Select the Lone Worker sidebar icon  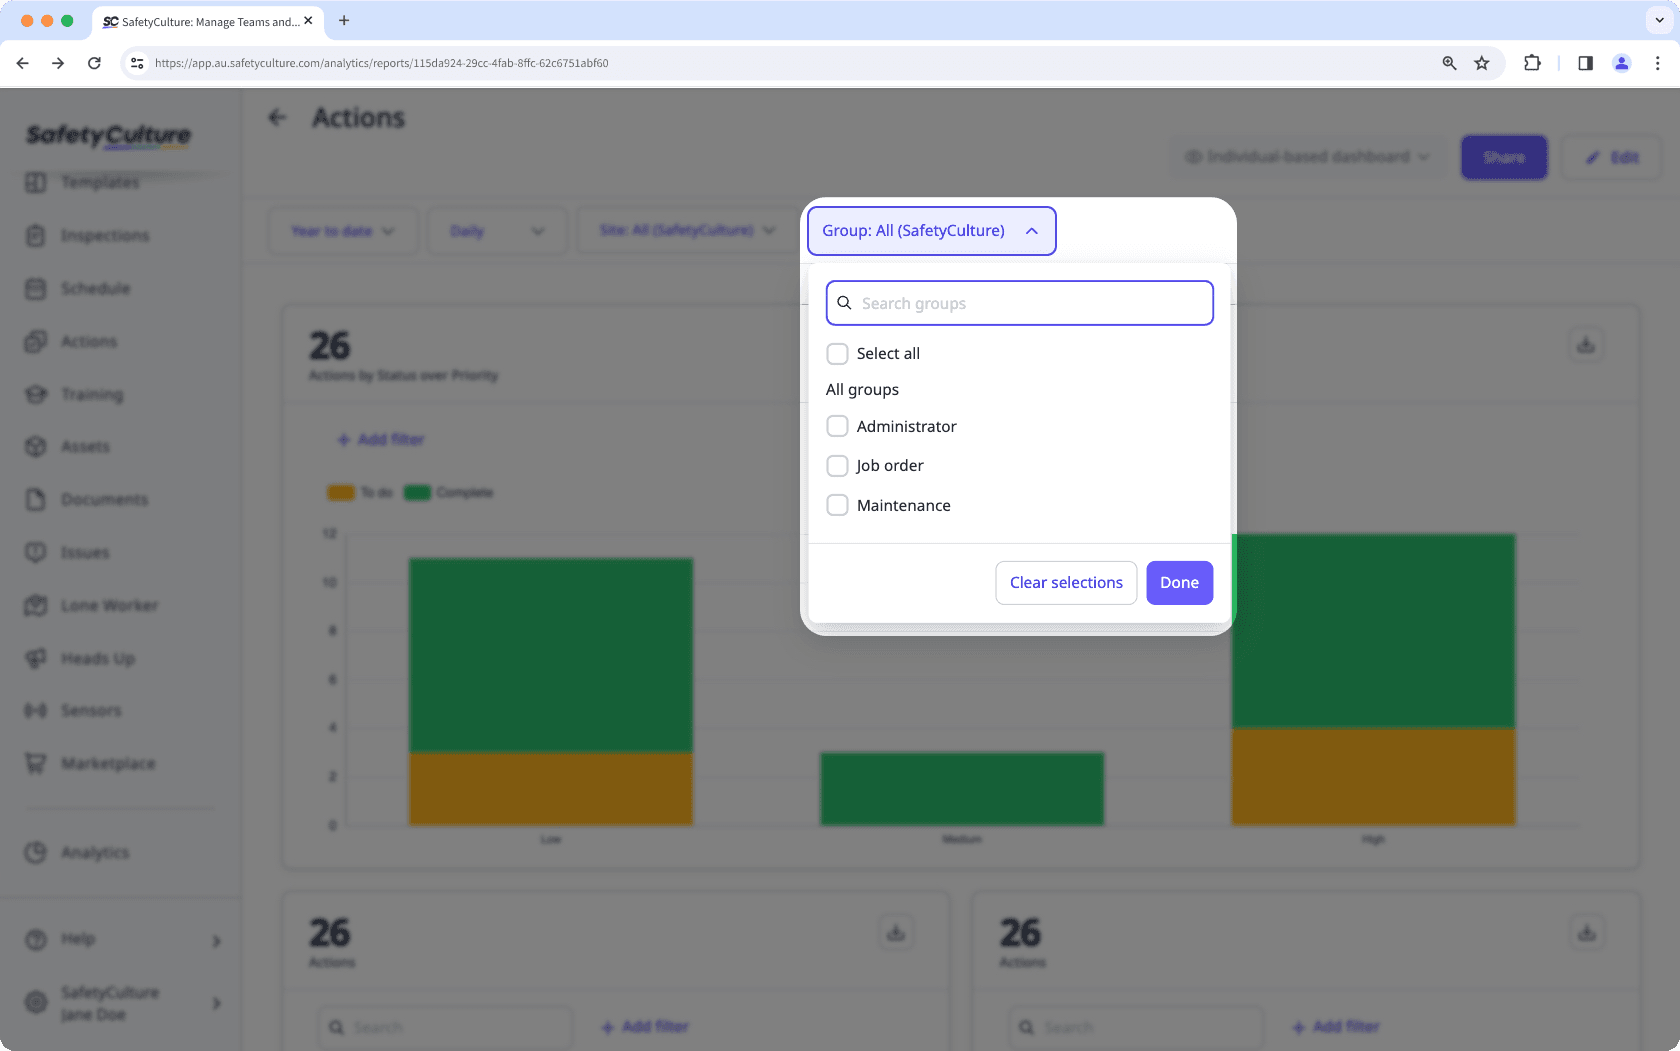pyautogui.click(x=36, y=605)
